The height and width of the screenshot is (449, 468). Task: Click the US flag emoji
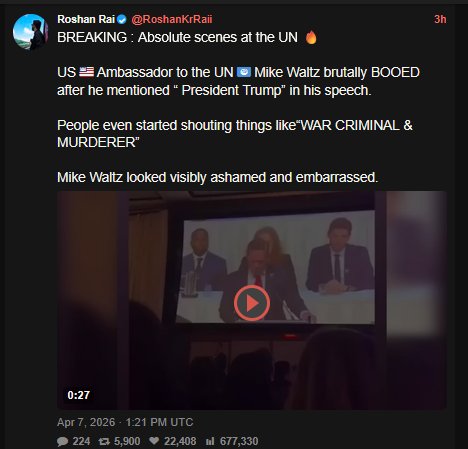(x=86, y=72)
